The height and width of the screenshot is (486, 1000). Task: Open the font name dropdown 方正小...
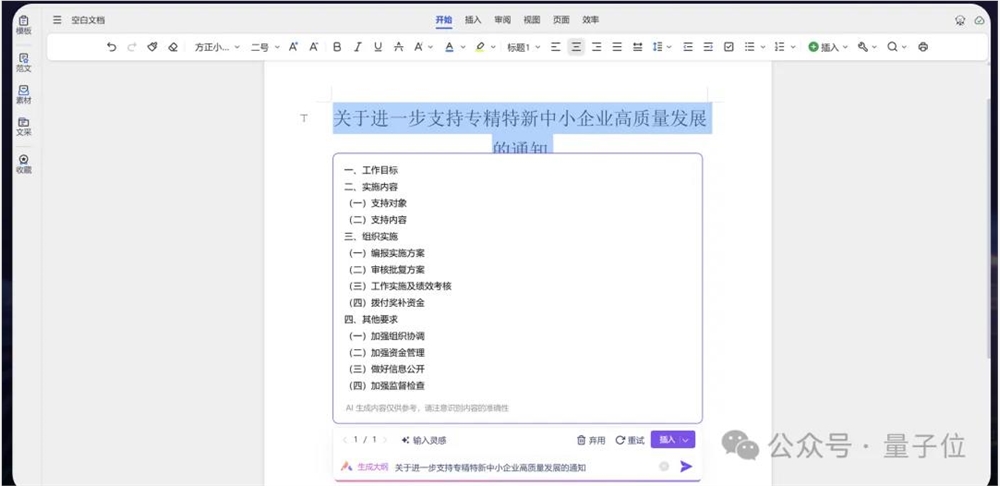click(217, 47)
